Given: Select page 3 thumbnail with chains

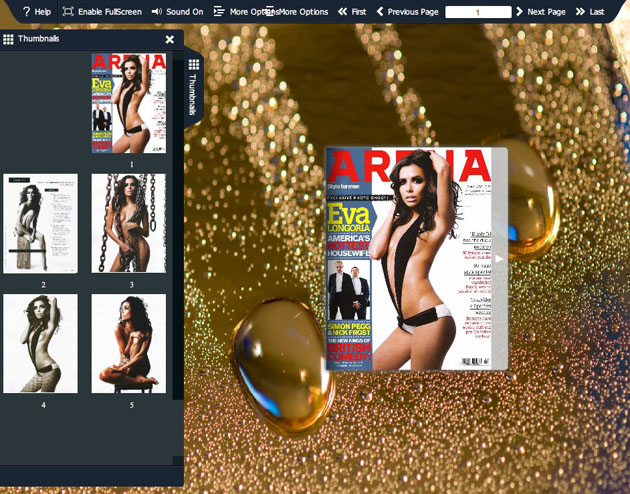Looking at the screenshot, I should click(129, 224).
